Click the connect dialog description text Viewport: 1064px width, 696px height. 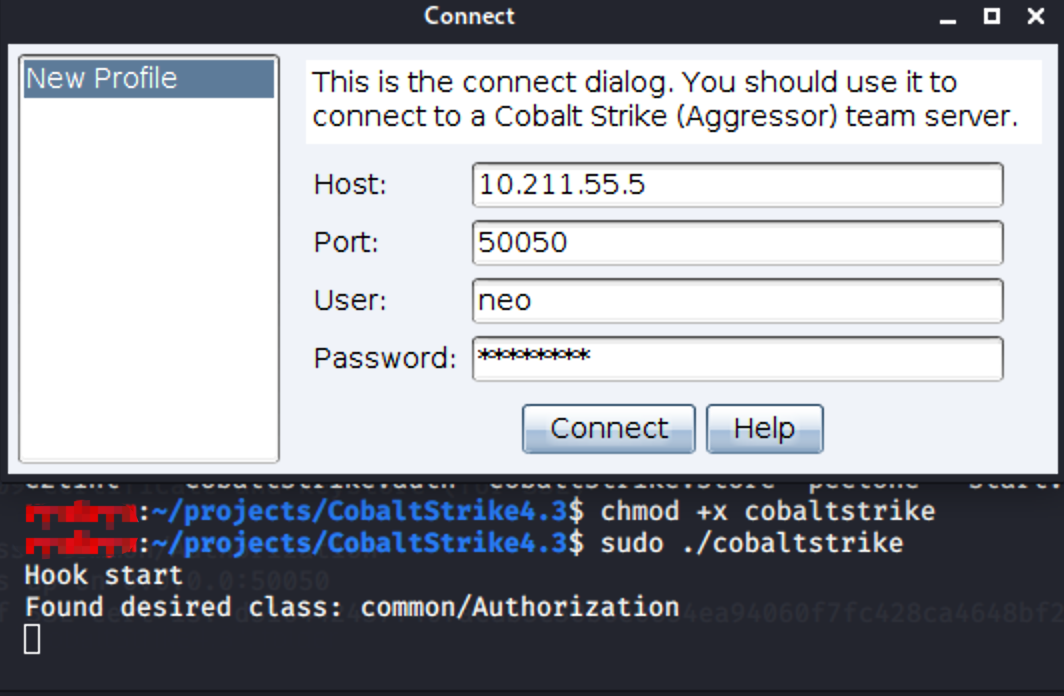pos(664,99)
